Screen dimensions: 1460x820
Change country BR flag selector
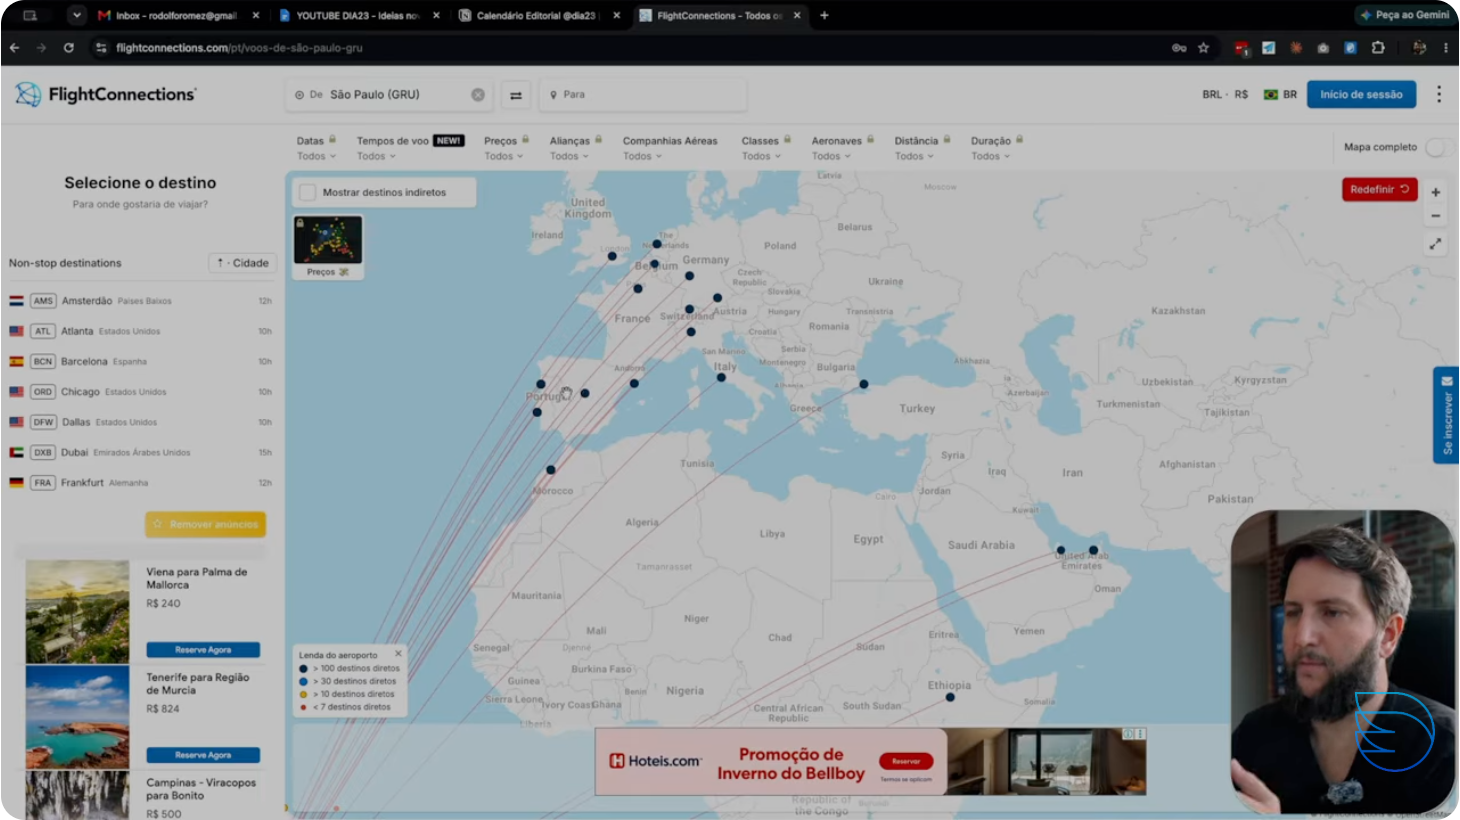coord(1280,95)
